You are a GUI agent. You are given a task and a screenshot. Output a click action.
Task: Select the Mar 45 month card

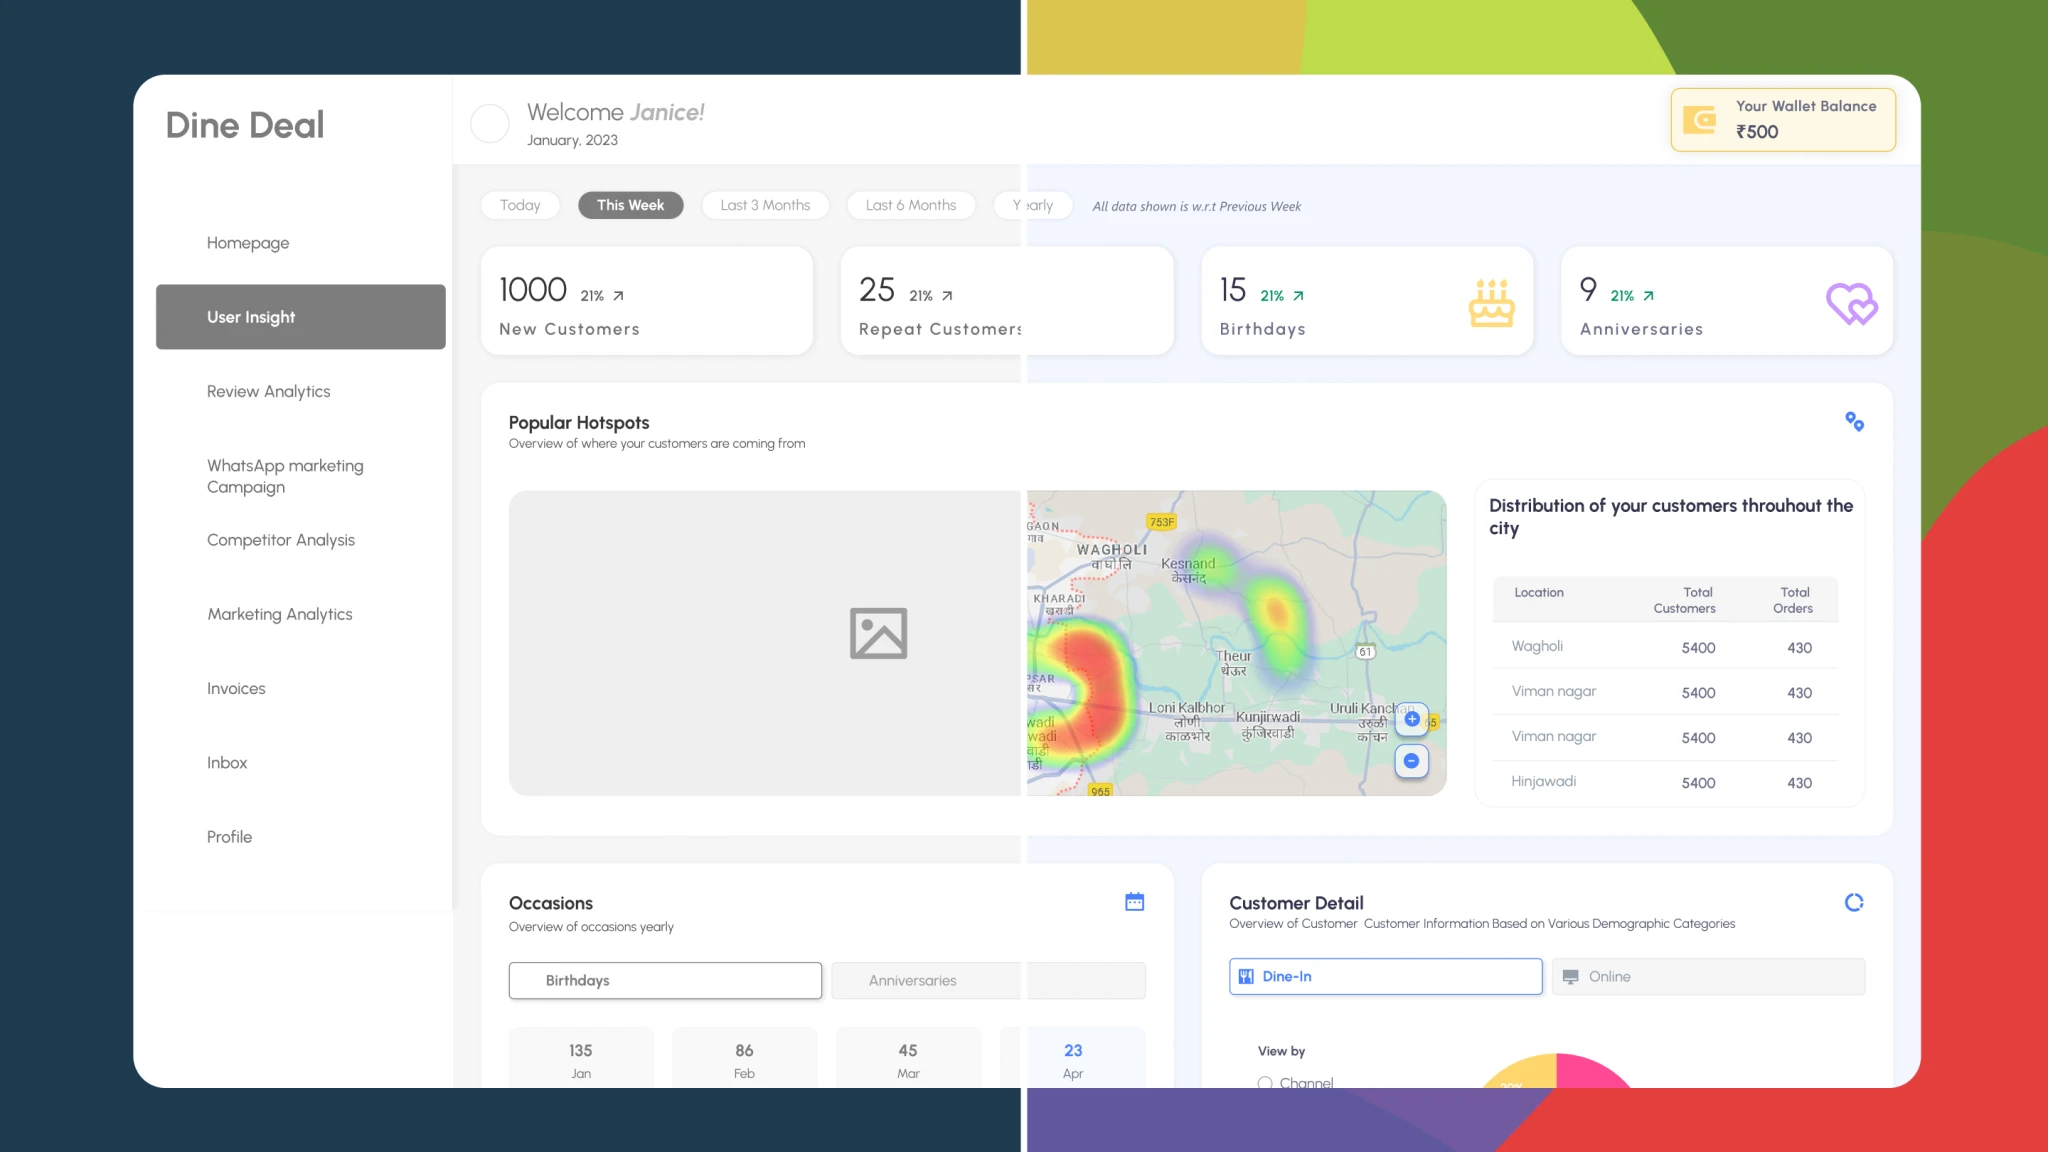(x=908, y=1058)
